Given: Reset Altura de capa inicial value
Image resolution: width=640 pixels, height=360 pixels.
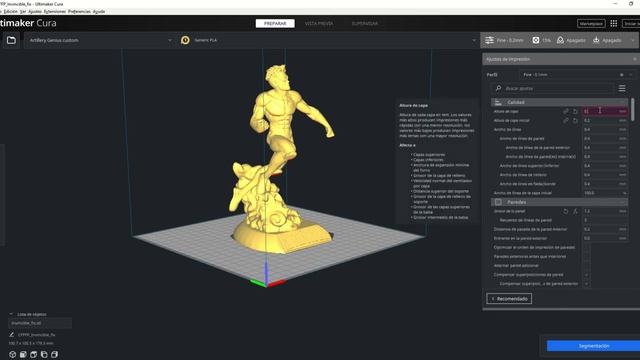Looking at the screenshot, I should [575, 120].
